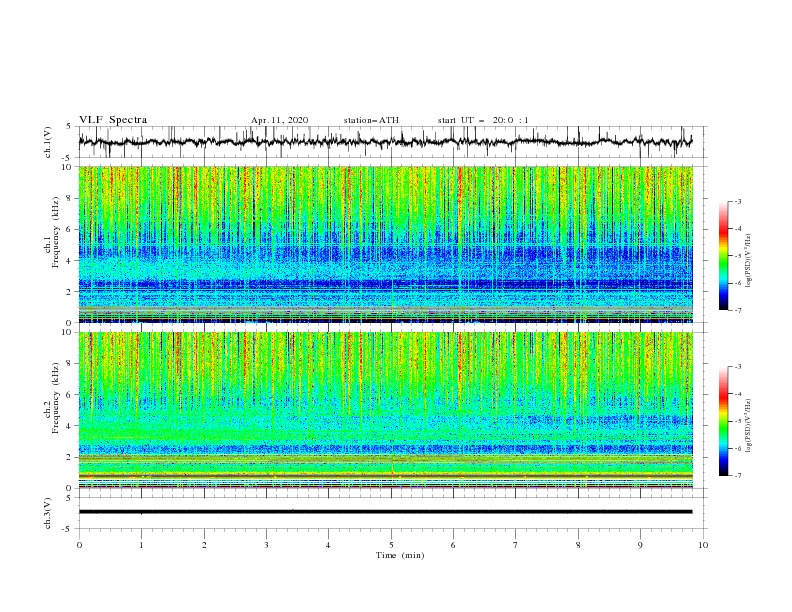The width and height of the screenshot is (792, 612).
Task: Select the date text 'Apr. 11, 2020'
Action: 279,120
